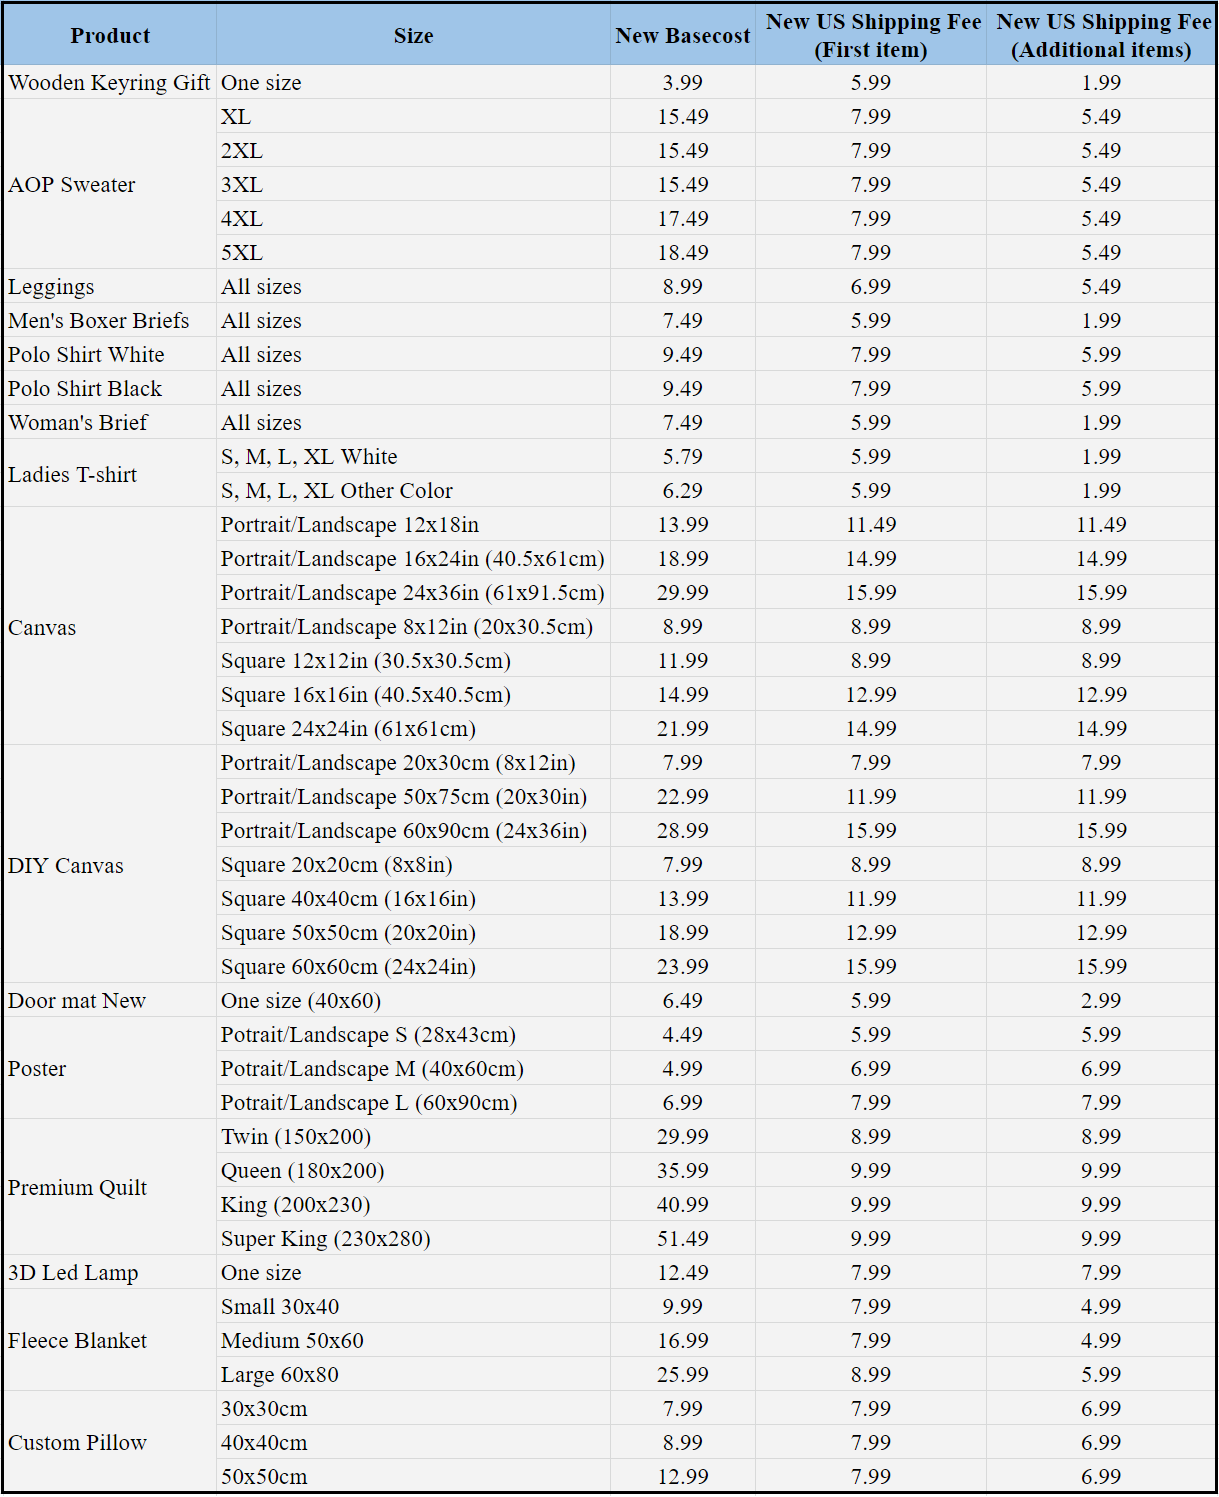Click New US Shipping Fee (Additional items) header
Viewport: 1219px width, 1497px height.
click(x=1101, y=36)
